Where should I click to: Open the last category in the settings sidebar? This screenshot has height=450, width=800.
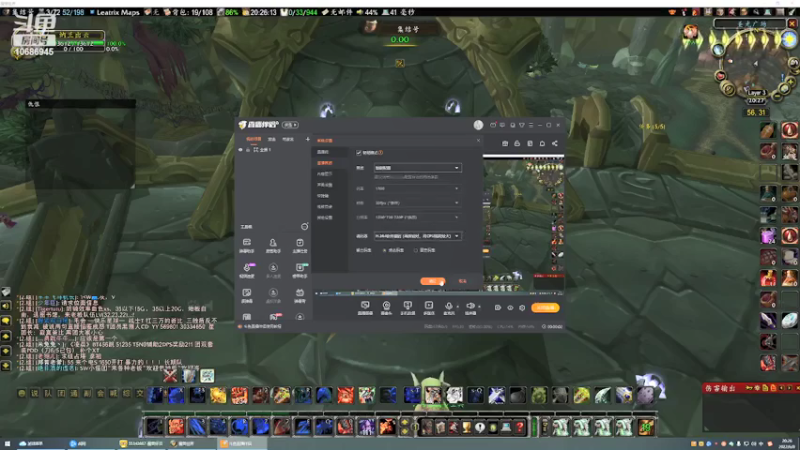(x=324, y=218)
